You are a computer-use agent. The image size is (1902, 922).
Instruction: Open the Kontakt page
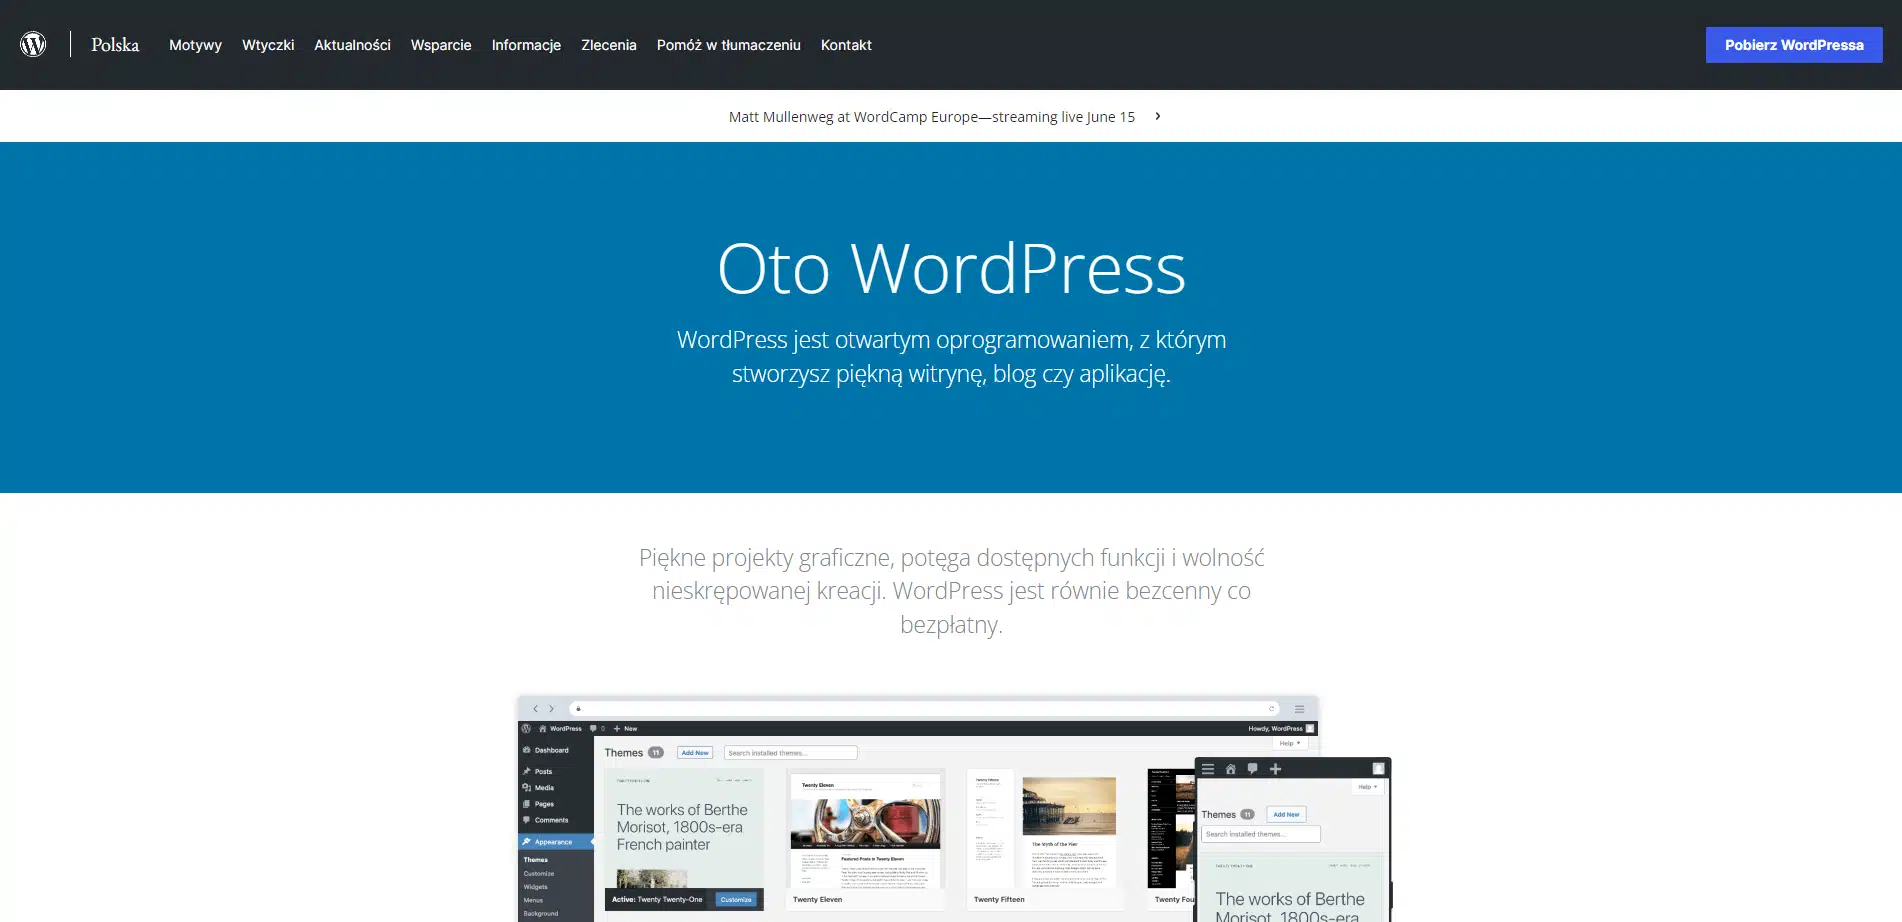(x=846, y=45)
